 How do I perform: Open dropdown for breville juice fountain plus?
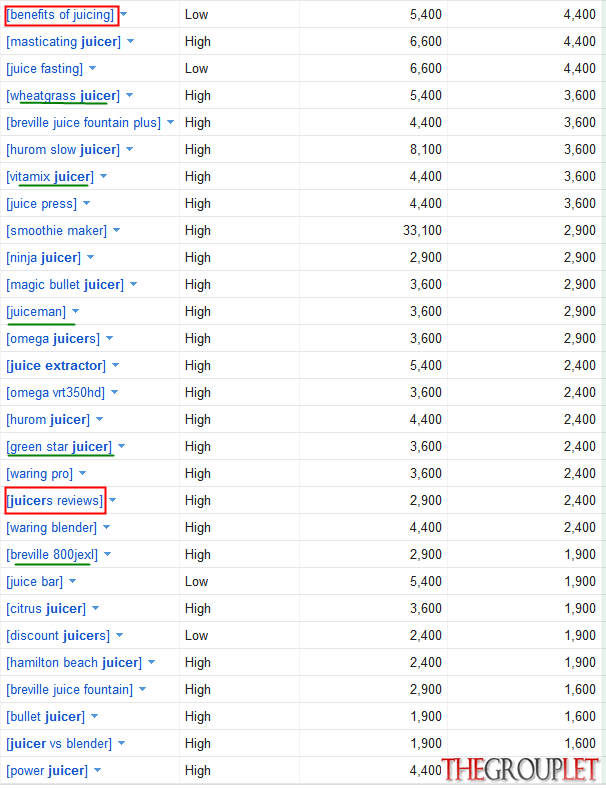[170, 123]
